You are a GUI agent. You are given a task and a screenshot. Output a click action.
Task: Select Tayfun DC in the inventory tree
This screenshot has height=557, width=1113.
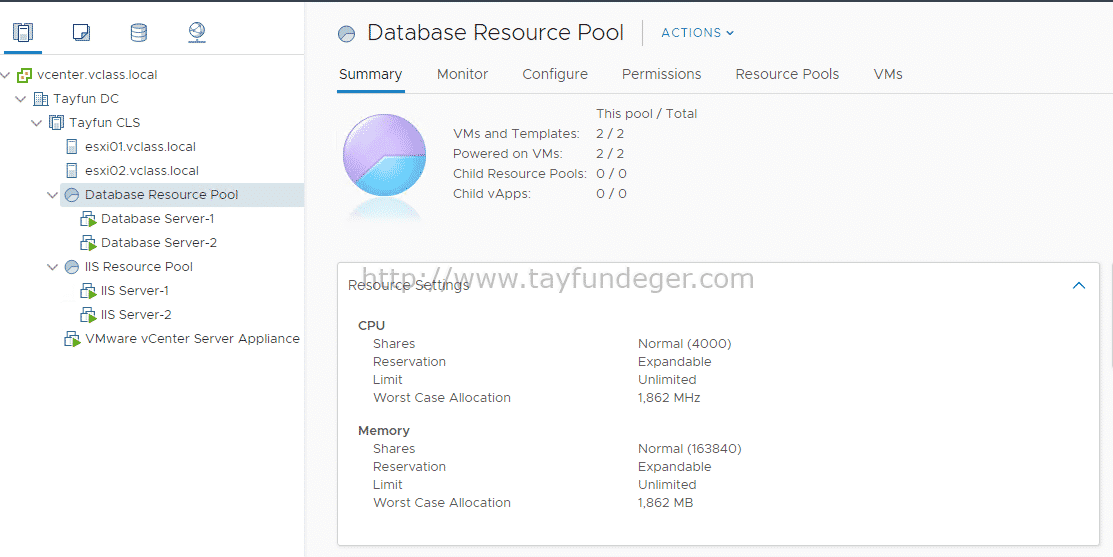point(86,99)
